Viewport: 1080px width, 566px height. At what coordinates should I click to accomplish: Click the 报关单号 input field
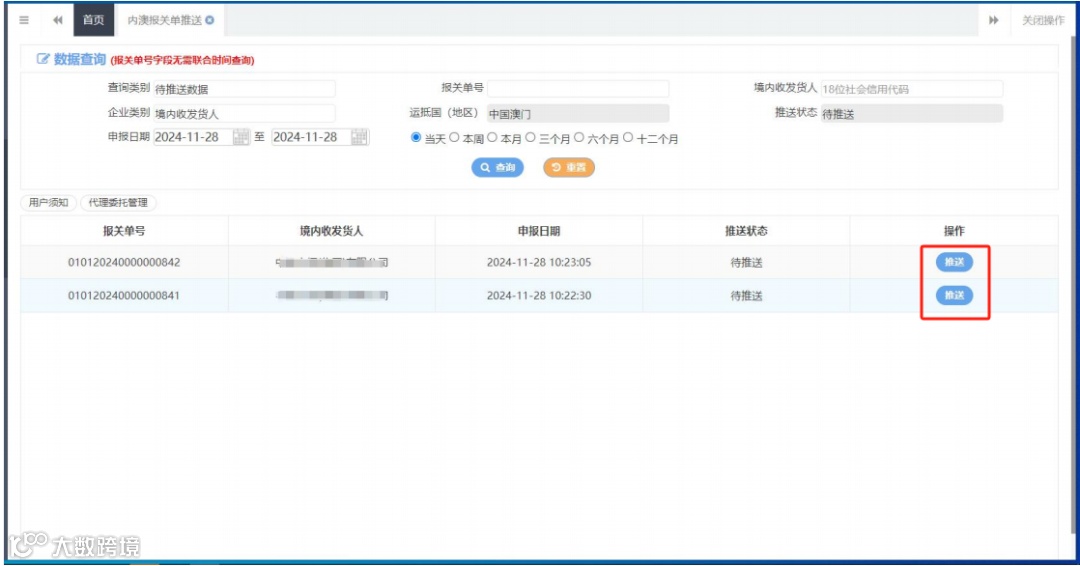pyautogui.click(x=578, y=89)
